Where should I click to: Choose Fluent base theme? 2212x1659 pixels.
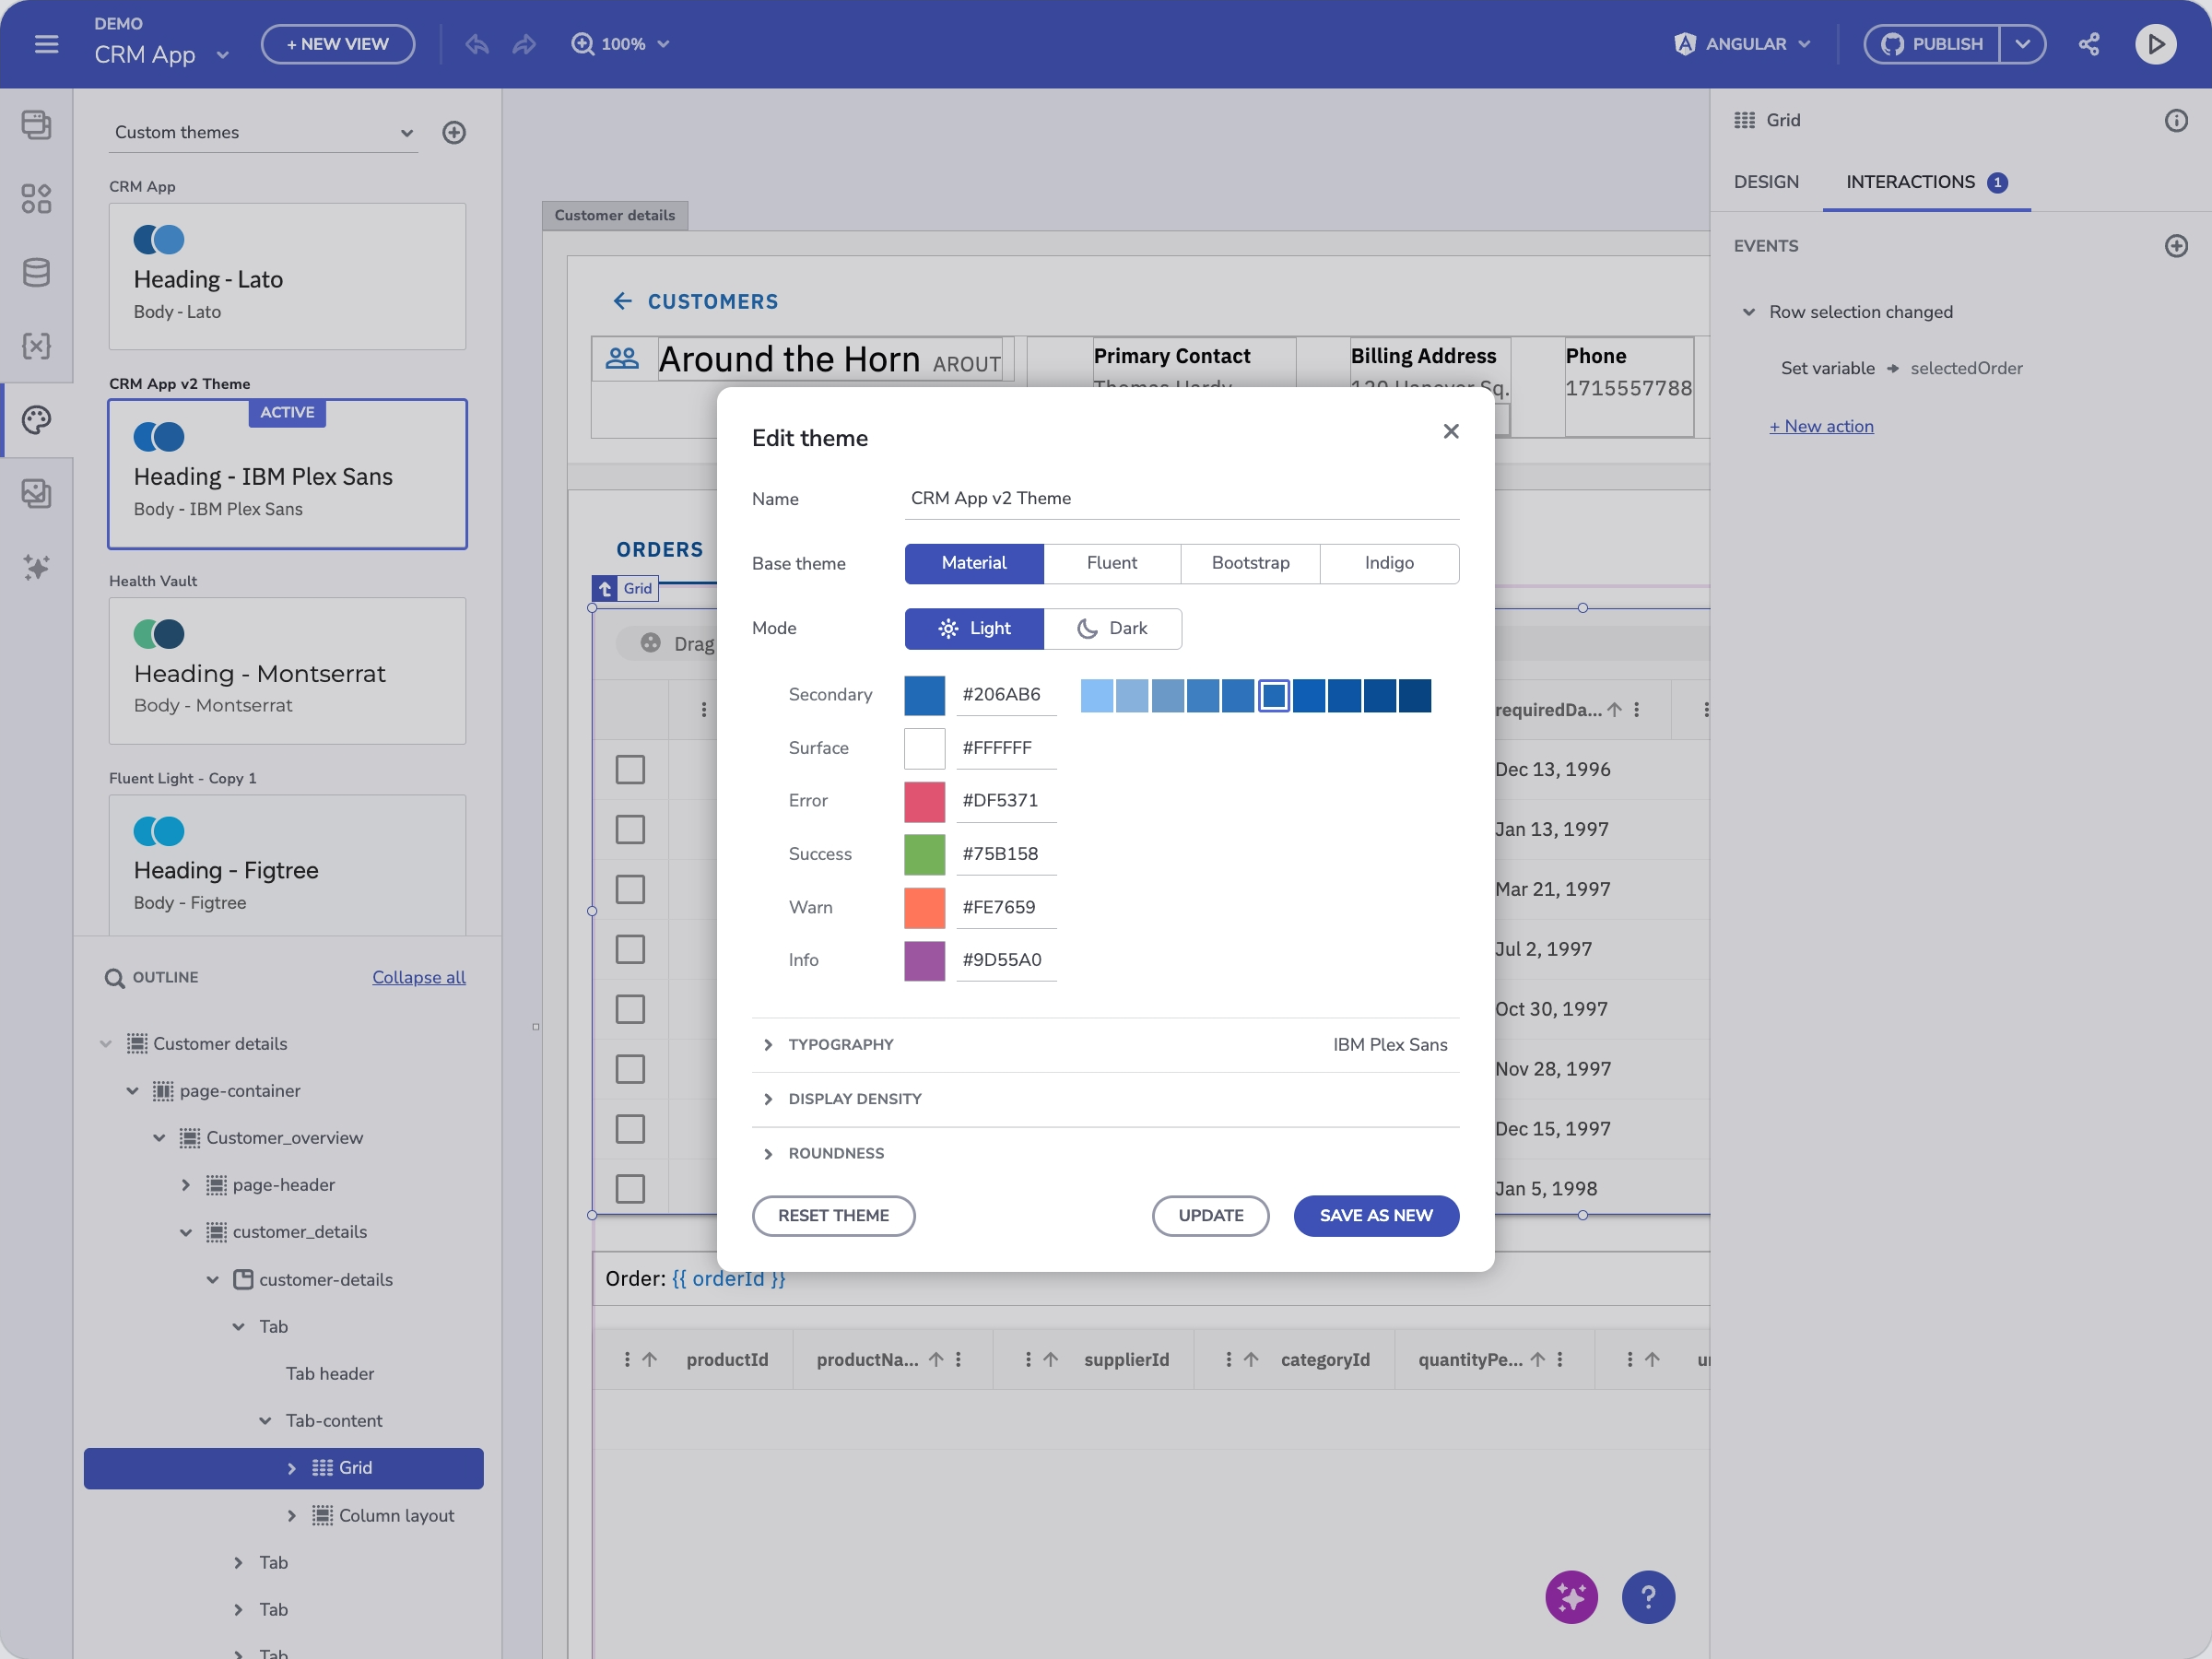click(x=1112, y=563)
